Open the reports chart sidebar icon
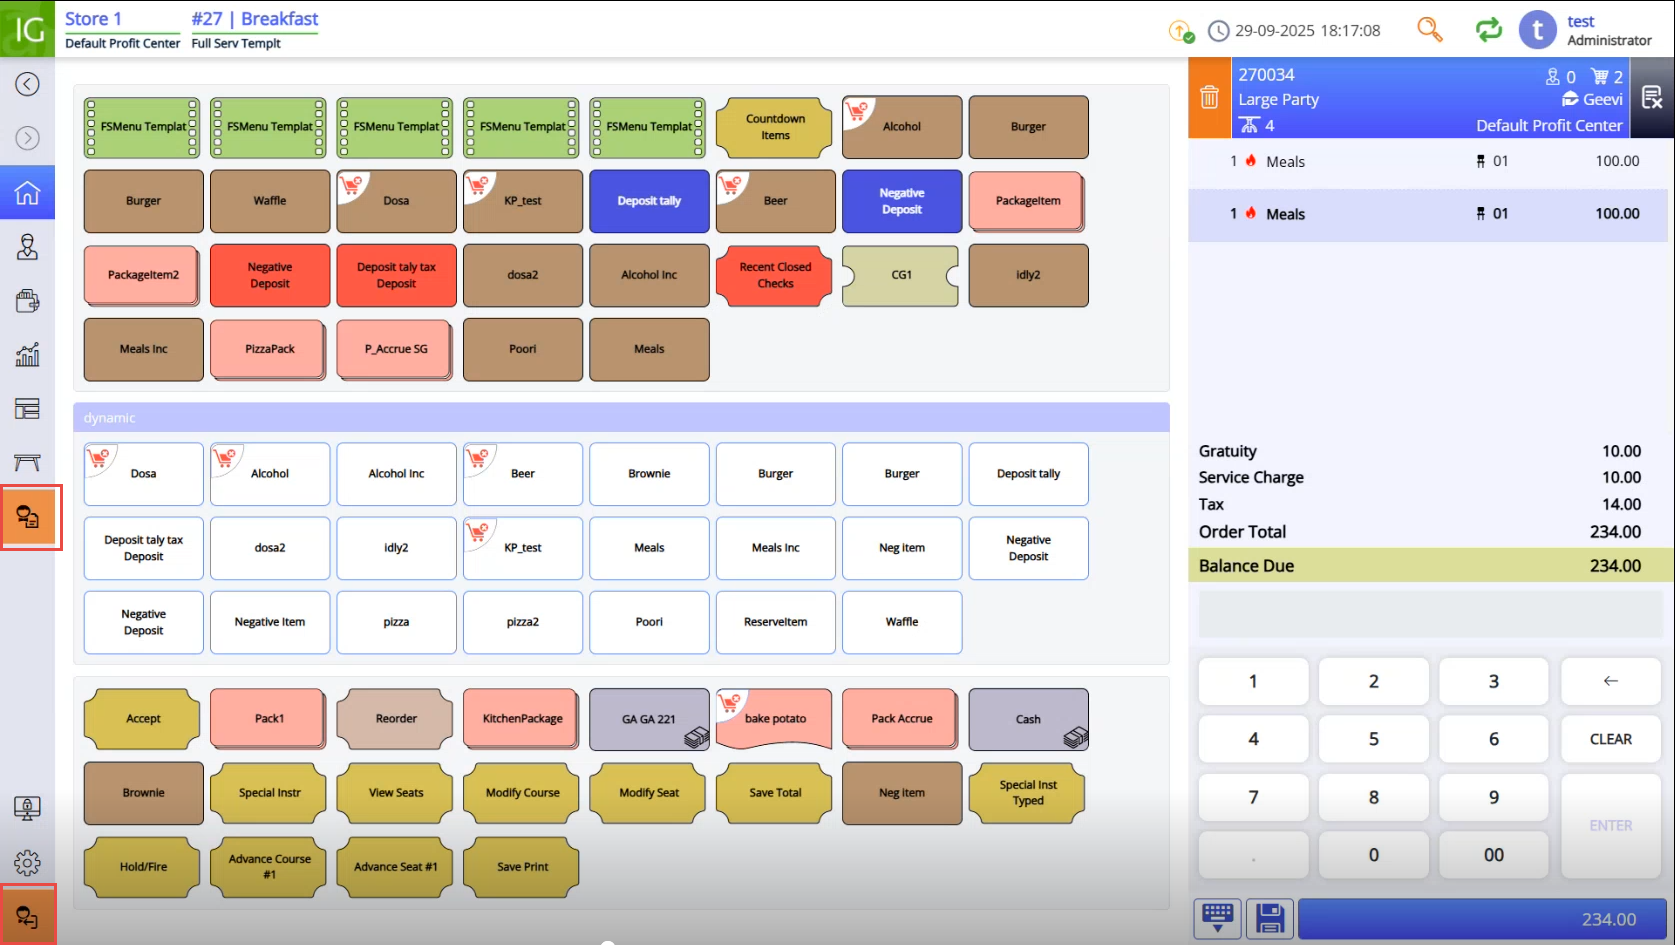 (x=27, y=354)
